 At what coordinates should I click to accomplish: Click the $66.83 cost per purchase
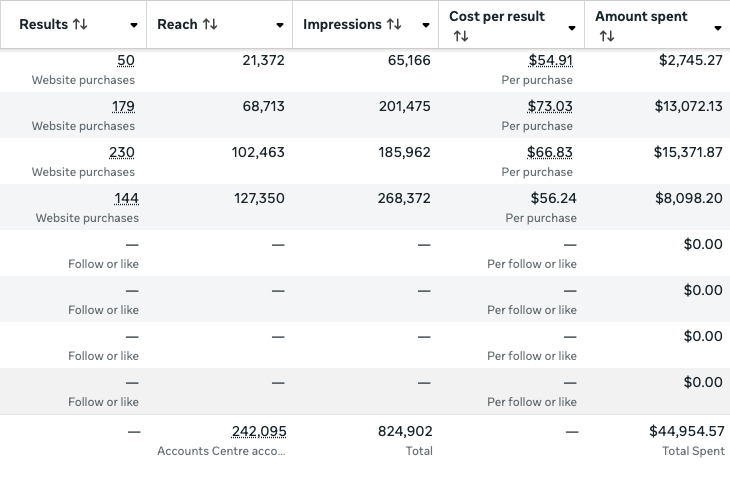pos(550,153)
